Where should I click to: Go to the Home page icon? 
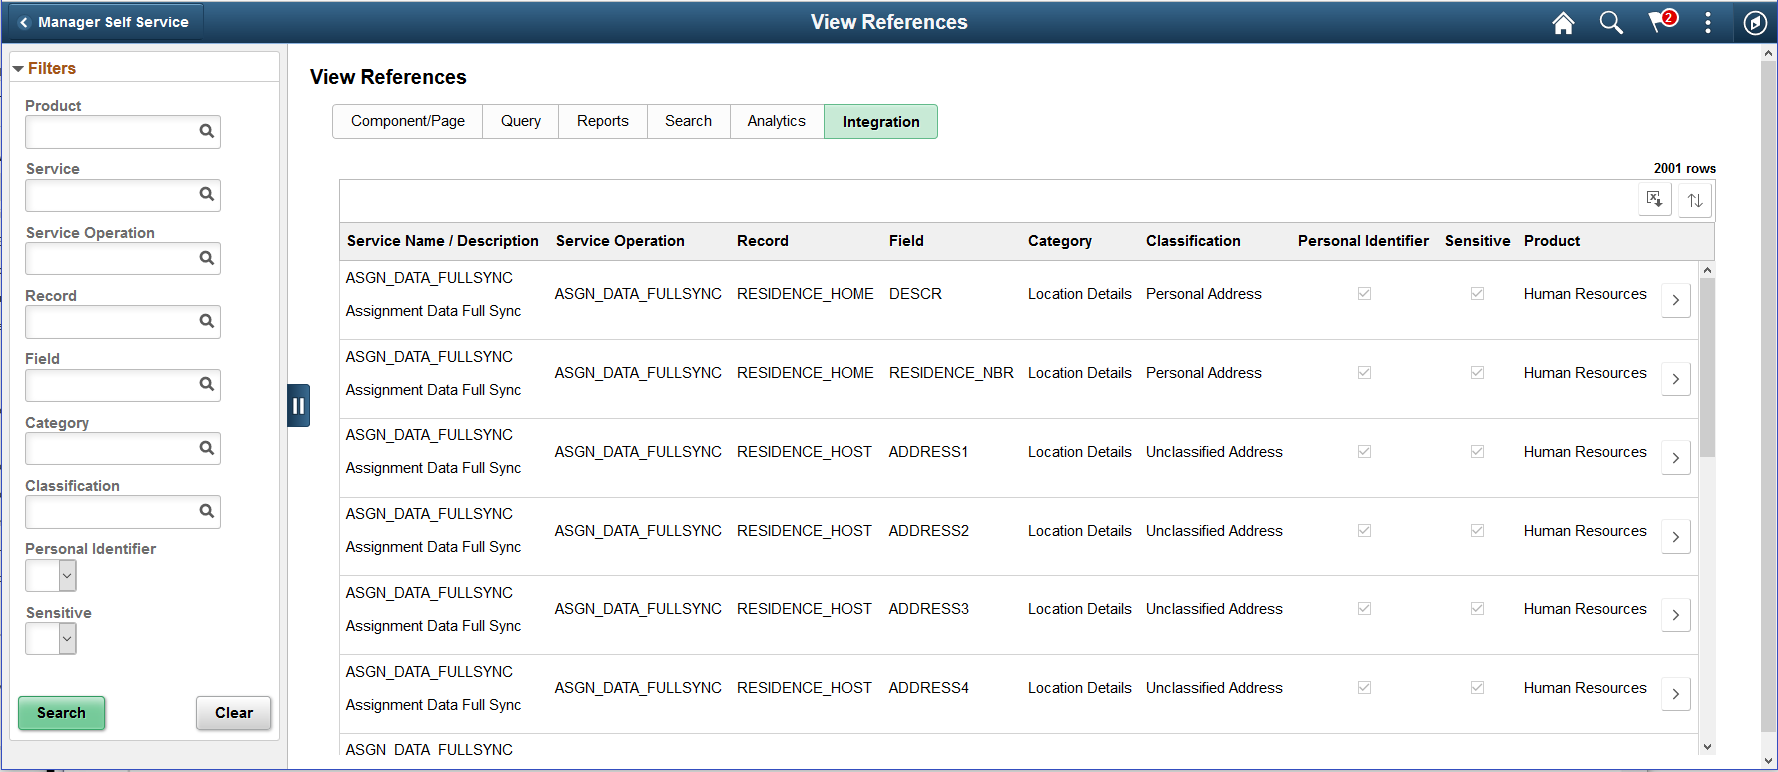1563,22
